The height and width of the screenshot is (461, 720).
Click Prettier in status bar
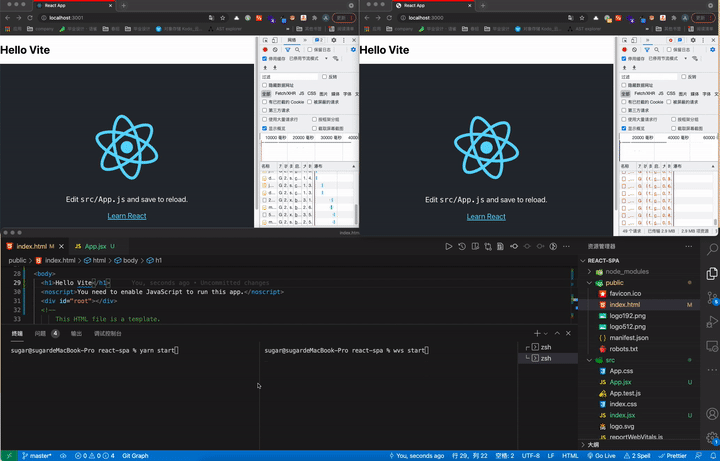[673, 456]
